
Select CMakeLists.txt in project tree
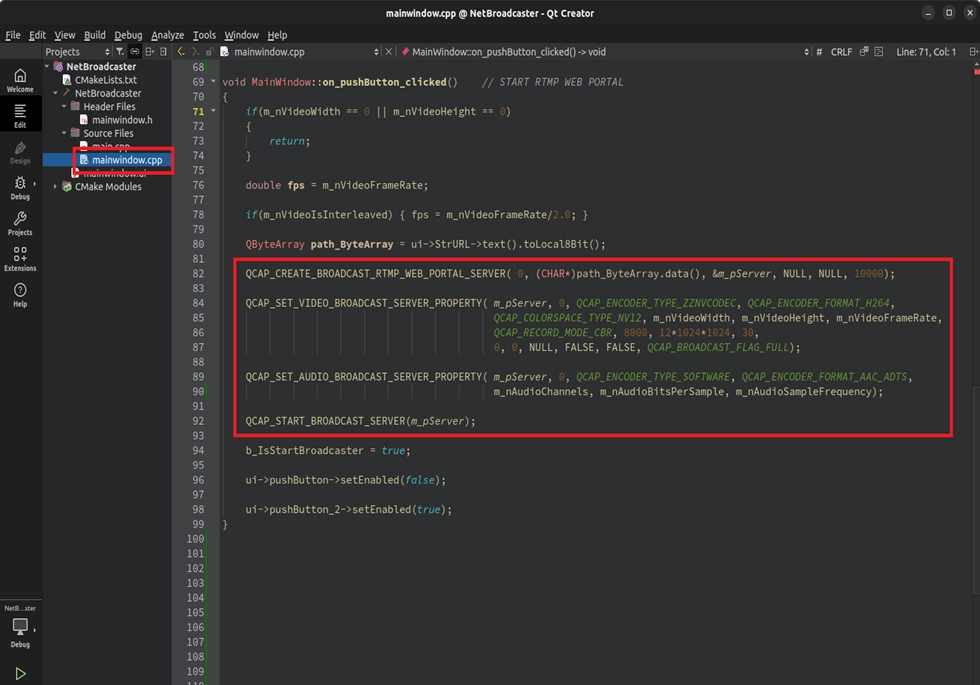click(106, 80)
